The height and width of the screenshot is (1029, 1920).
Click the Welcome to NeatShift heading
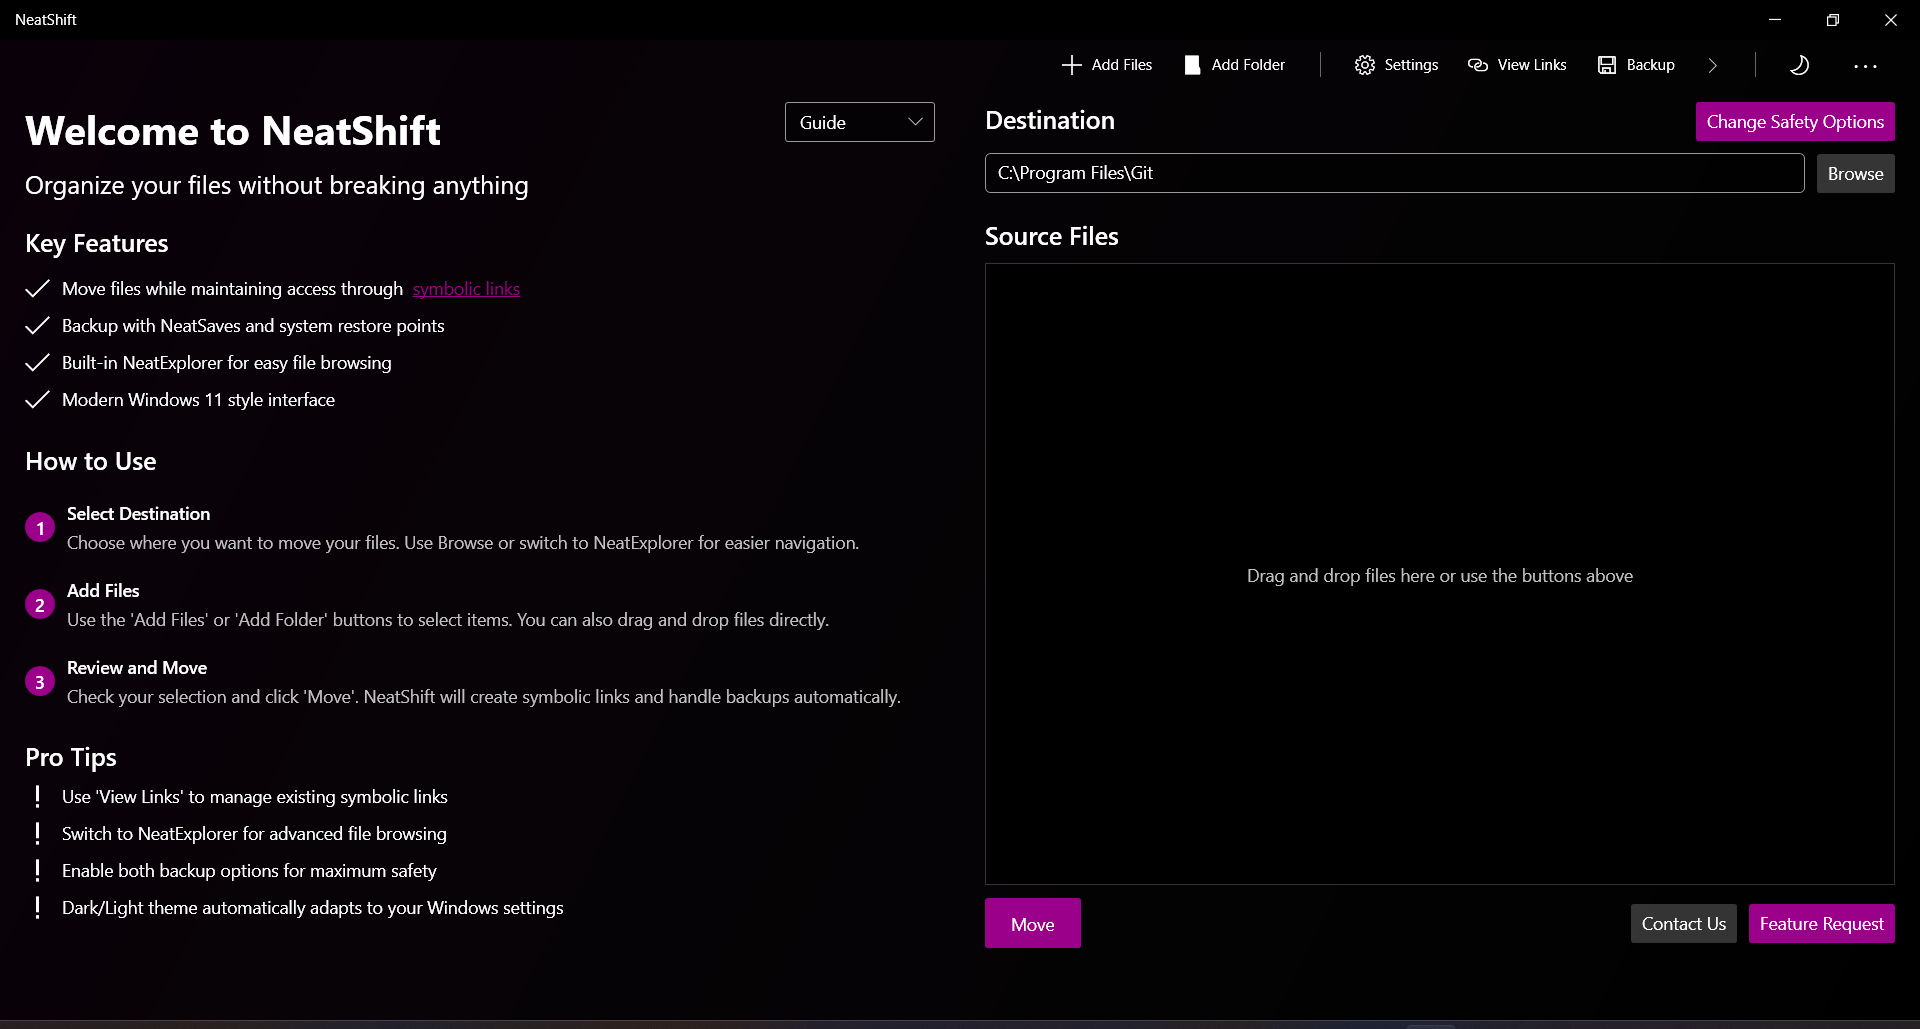point(233,131)
